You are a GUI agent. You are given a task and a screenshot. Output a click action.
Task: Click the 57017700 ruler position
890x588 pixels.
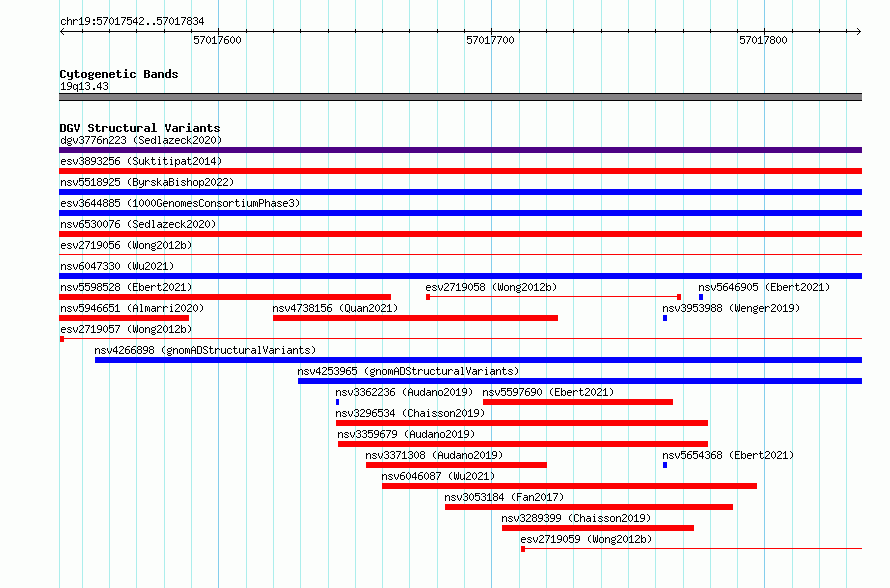pyautogui.click(x=490, y=40)
